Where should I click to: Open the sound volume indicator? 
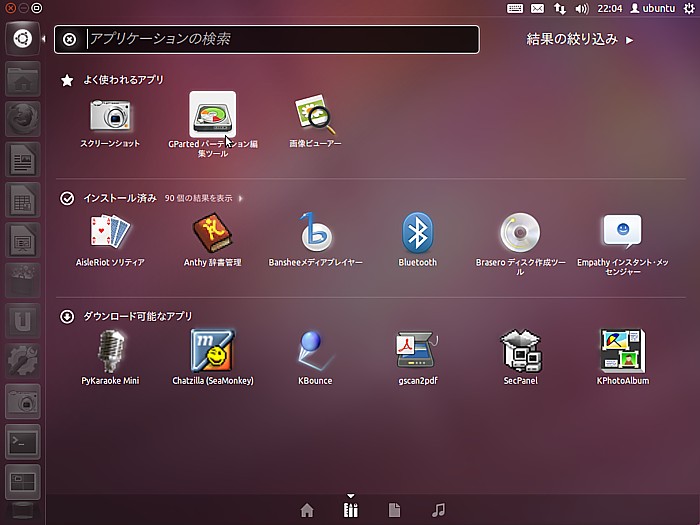[582, 8]
